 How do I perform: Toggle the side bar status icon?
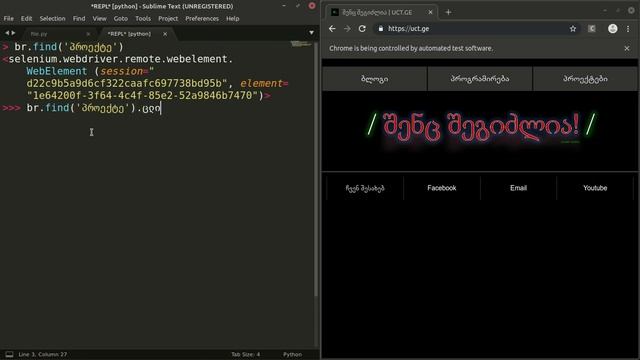9,354
